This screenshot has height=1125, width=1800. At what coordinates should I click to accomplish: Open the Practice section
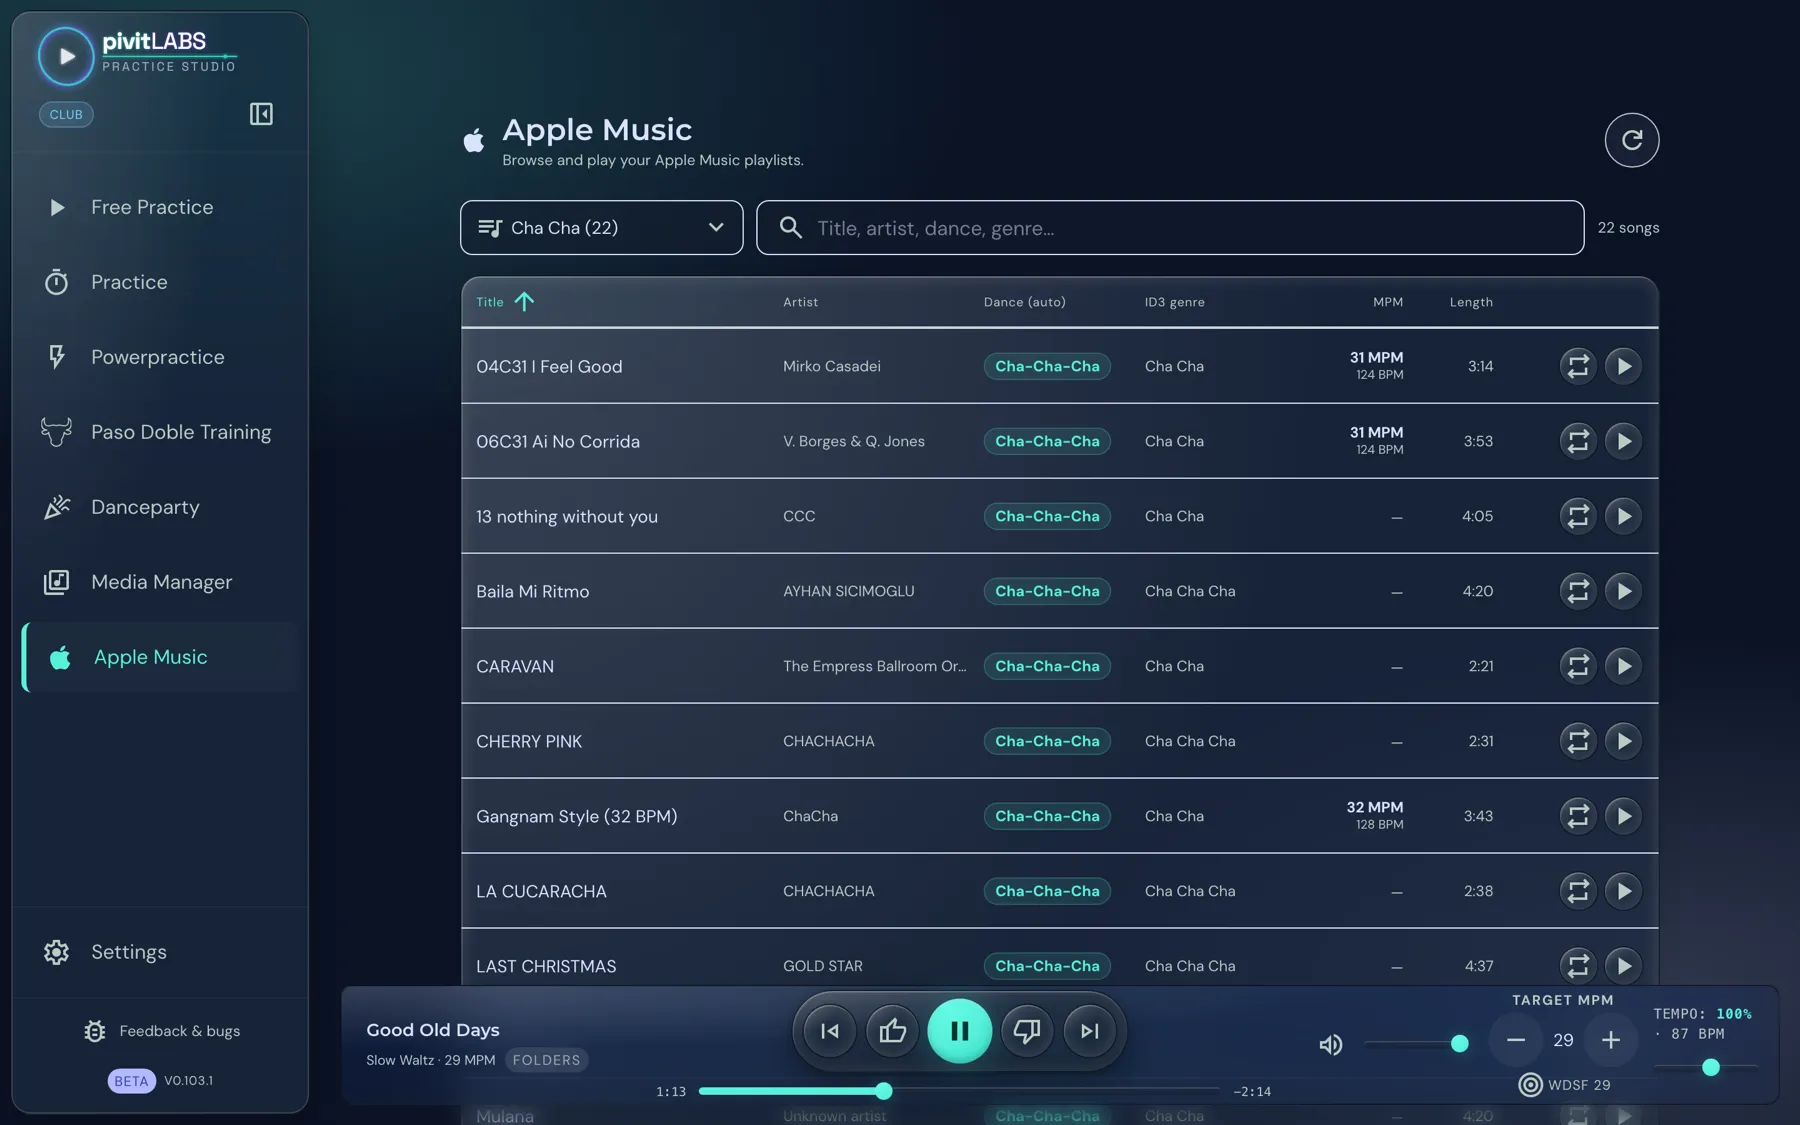160,282
